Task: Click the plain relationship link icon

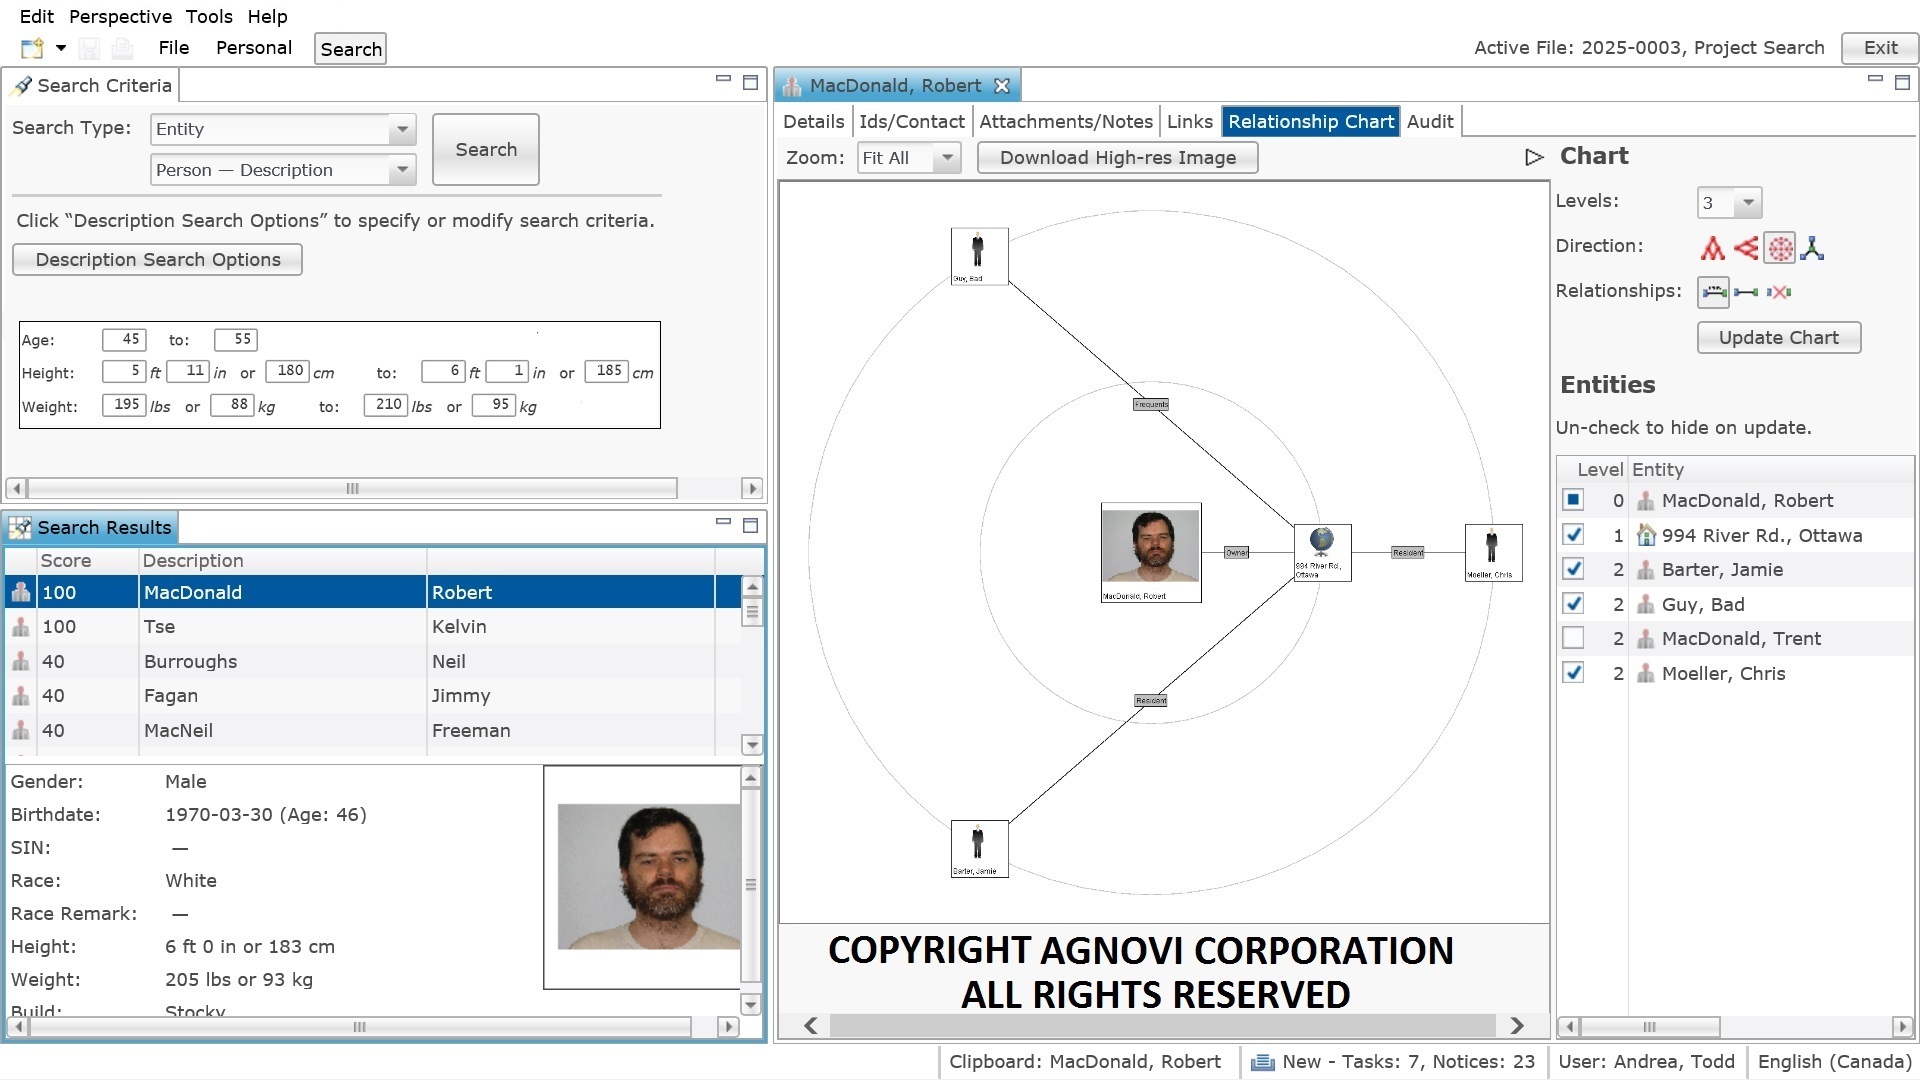Action: (1746, 292)
